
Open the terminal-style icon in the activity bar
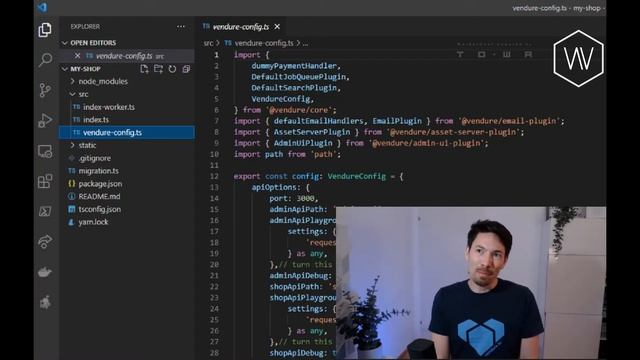pos(45,211)
